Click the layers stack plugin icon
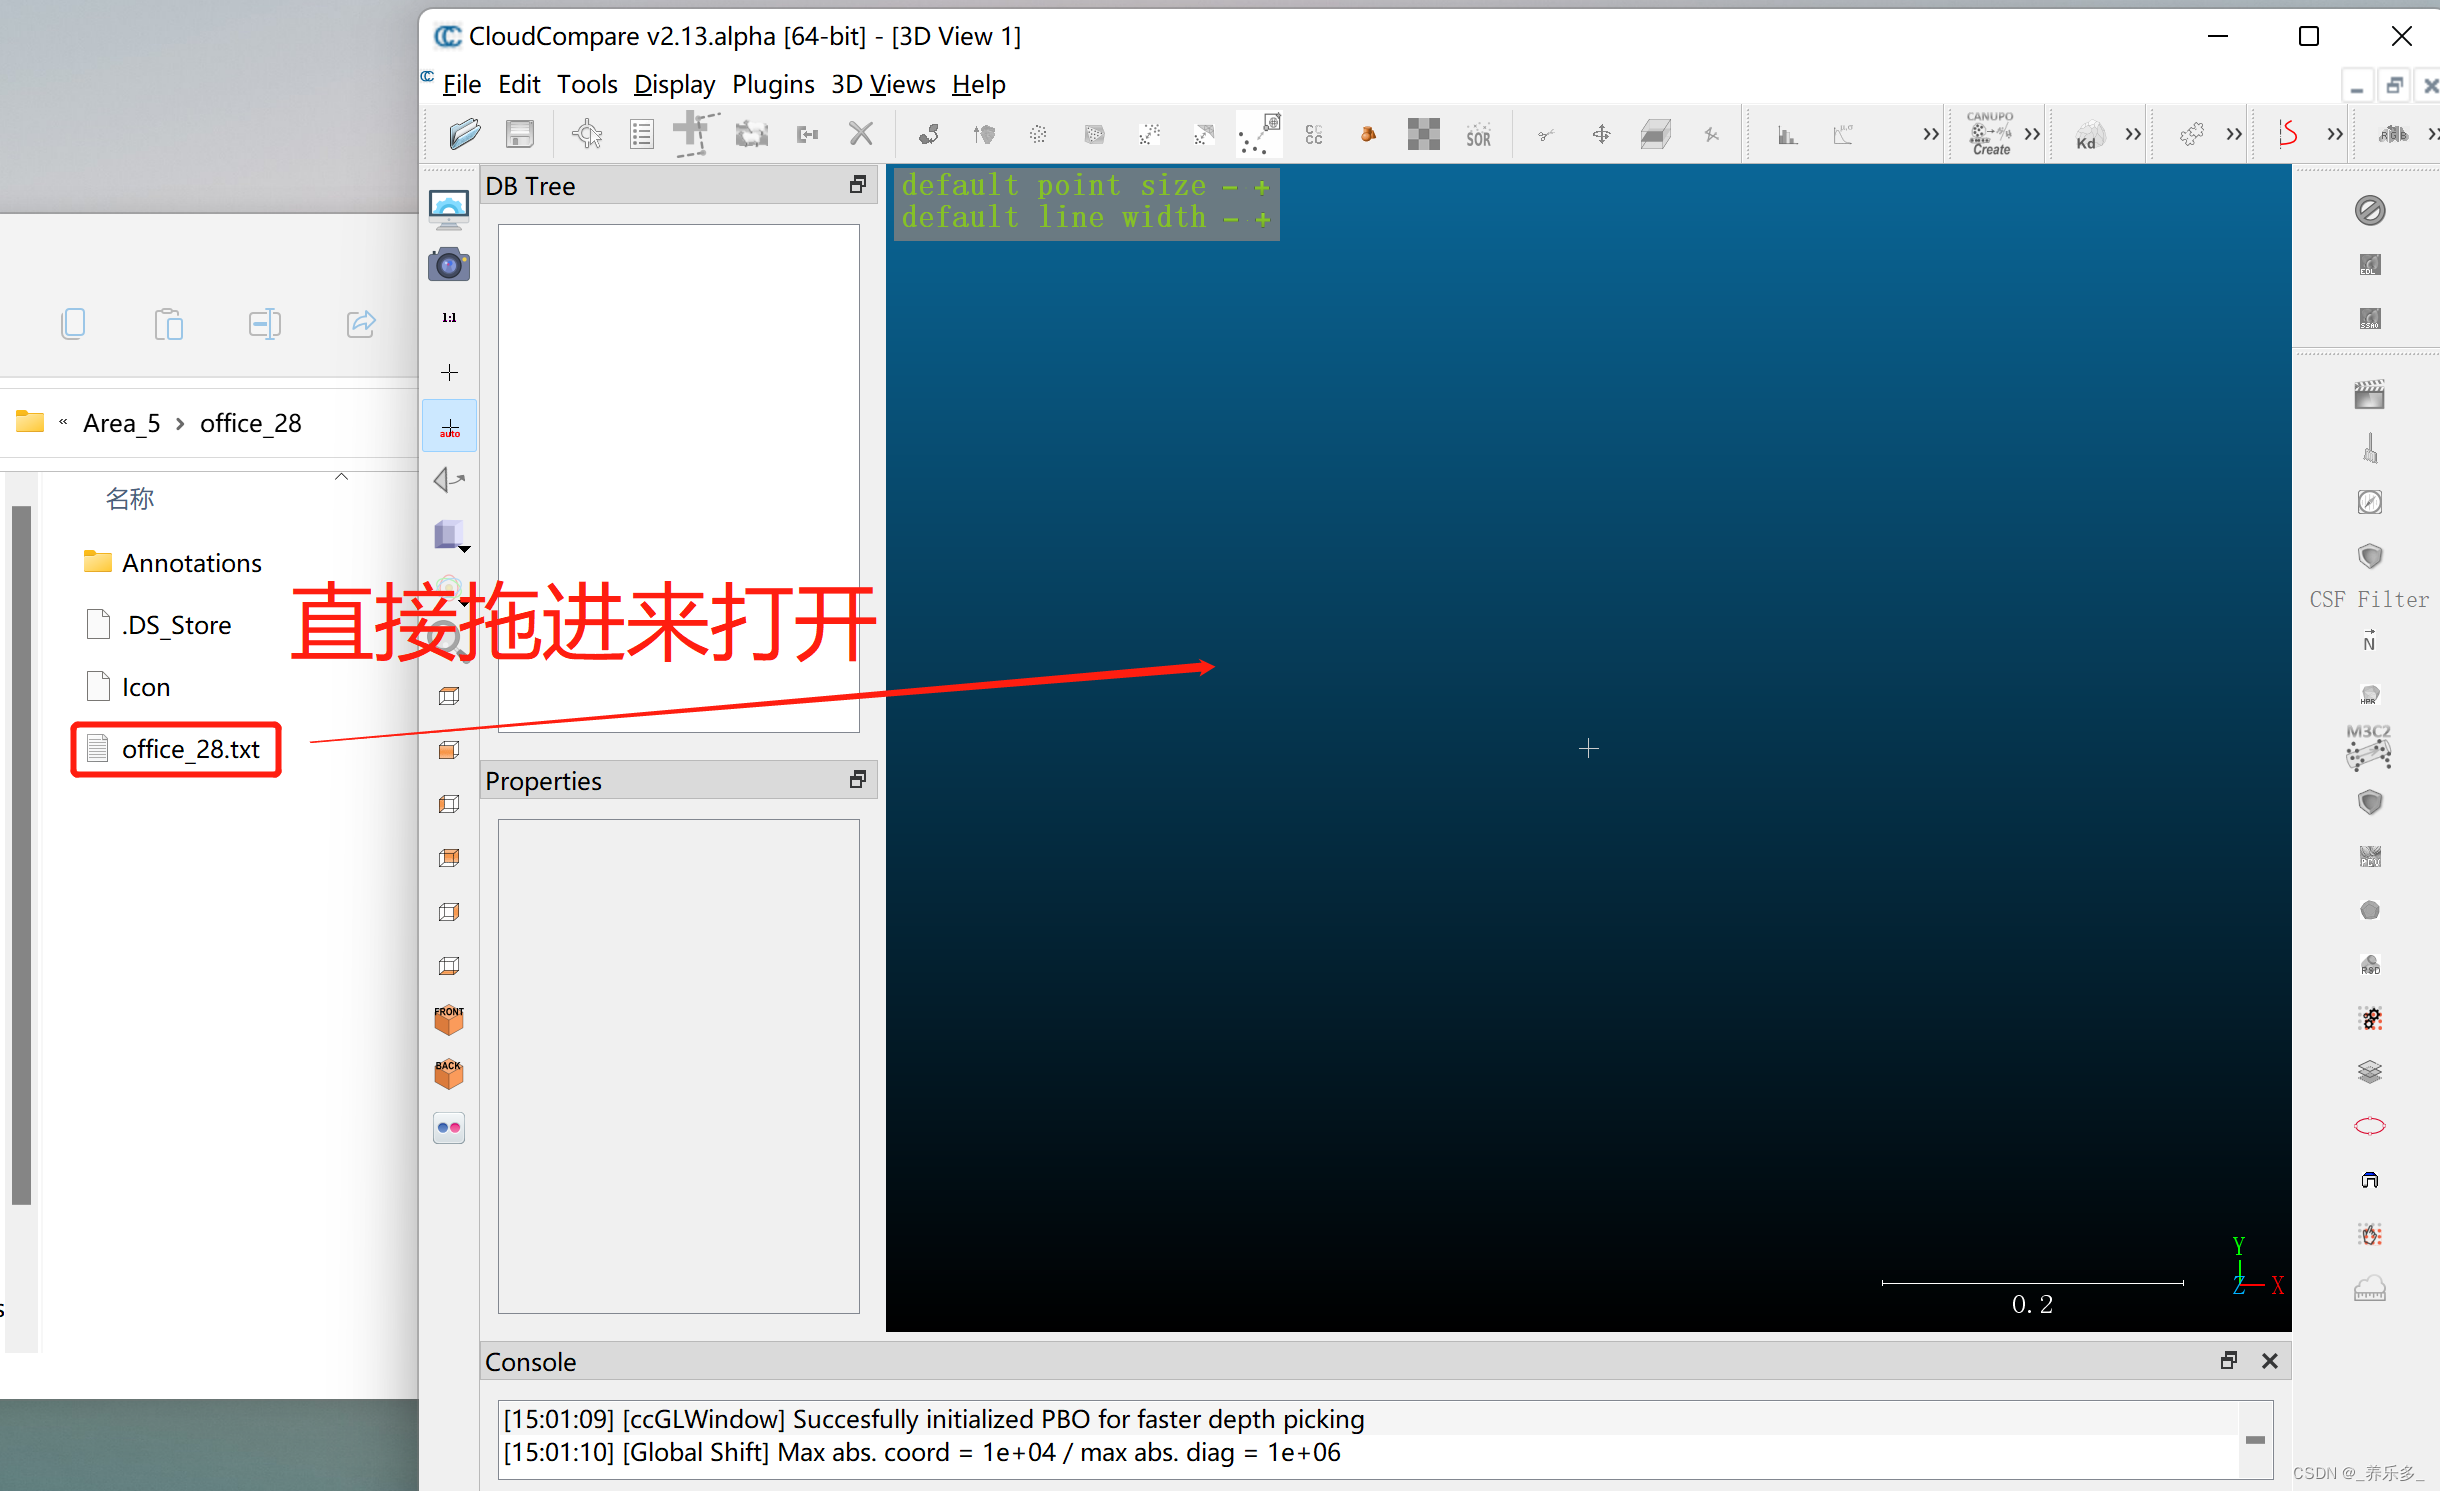2440x1491 pixels. tap(2369, 1072)
